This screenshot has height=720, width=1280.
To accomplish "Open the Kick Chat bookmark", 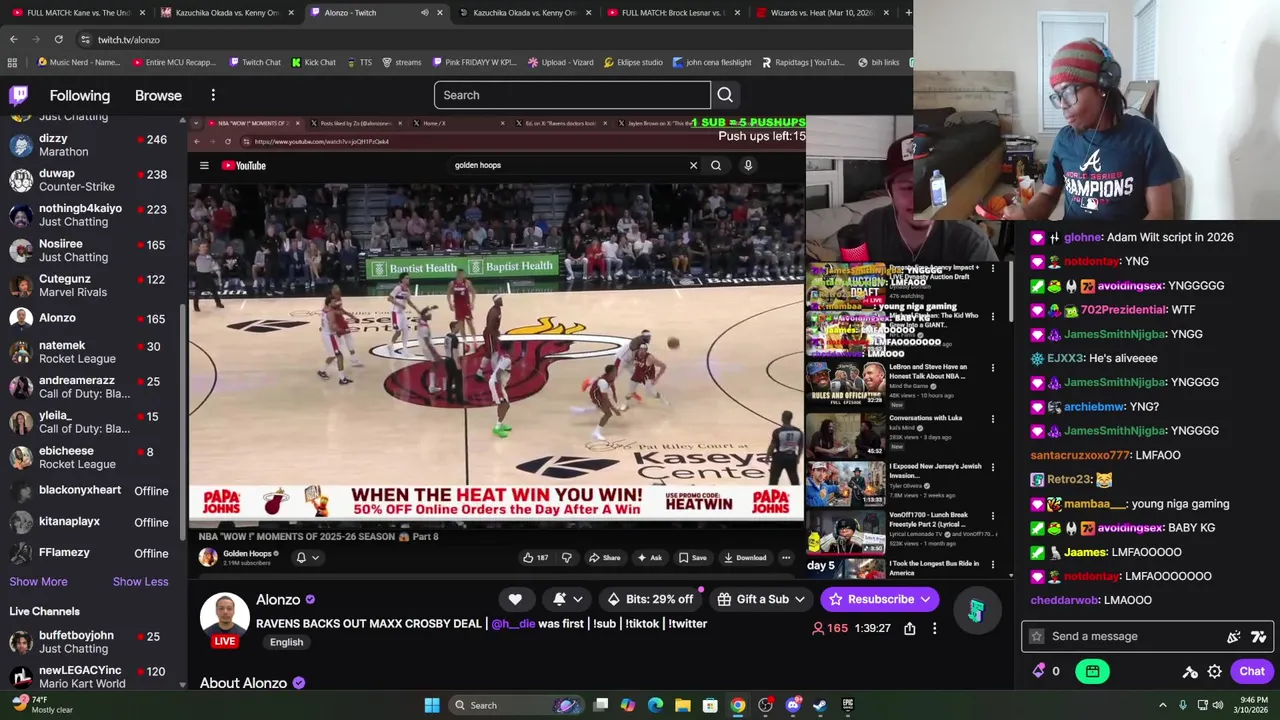I will pyautogui.click(x=313, y=62).
